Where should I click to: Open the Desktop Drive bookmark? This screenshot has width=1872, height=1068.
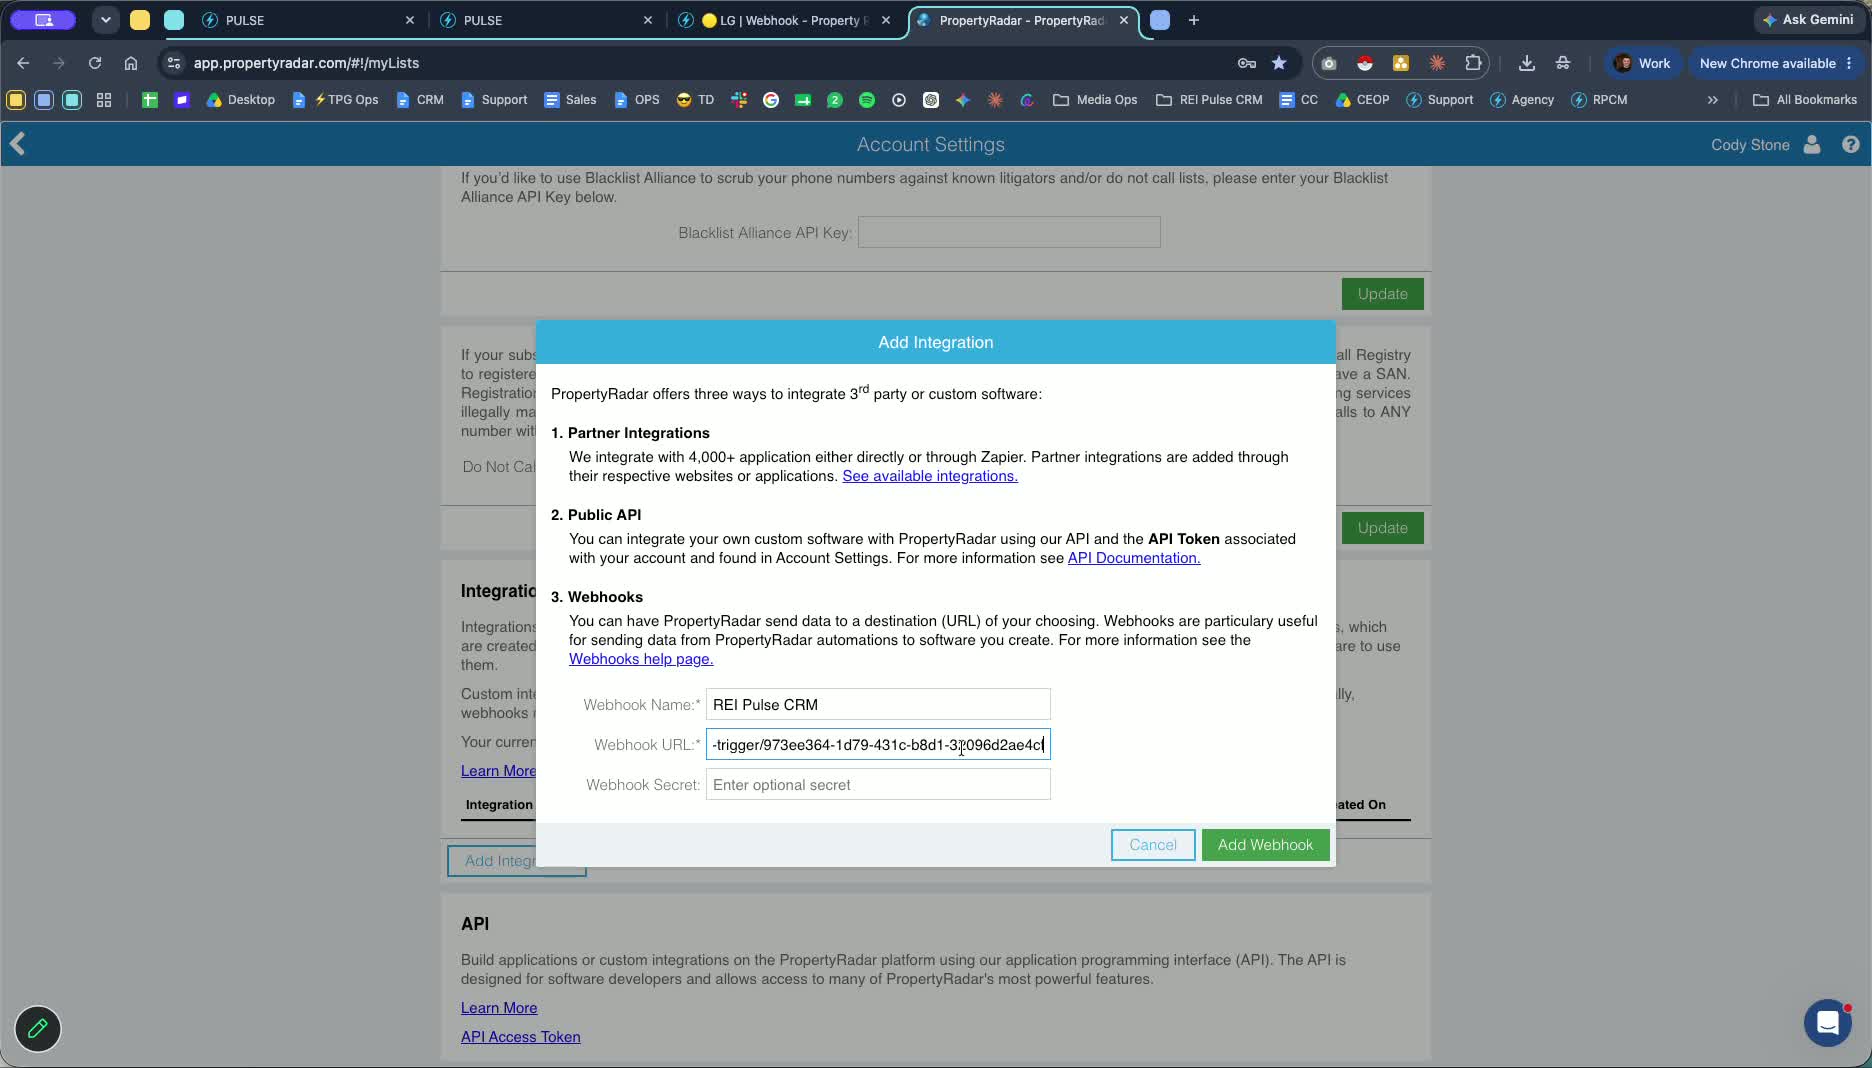[241, 100]
